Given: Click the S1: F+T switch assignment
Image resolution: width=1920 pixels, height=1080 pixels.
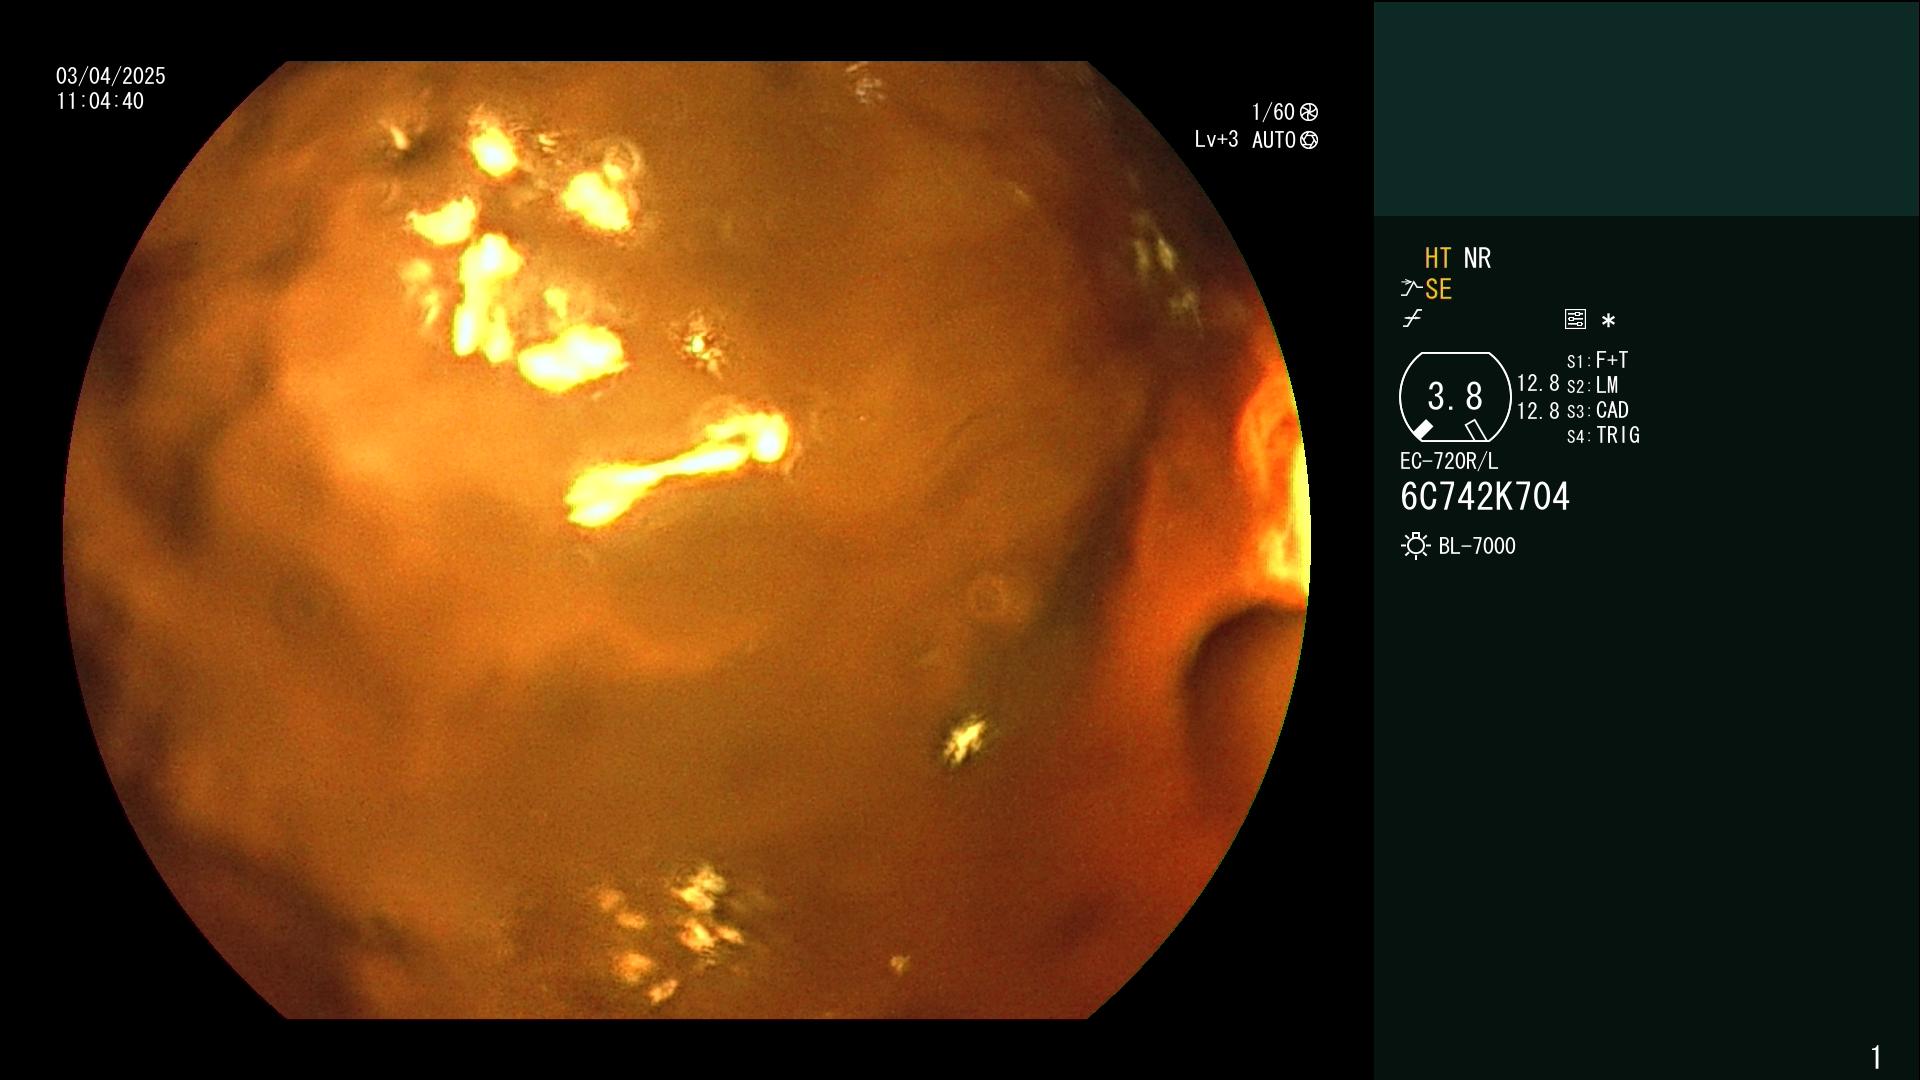Looking at the screenshot, I should click(1598, 360).
